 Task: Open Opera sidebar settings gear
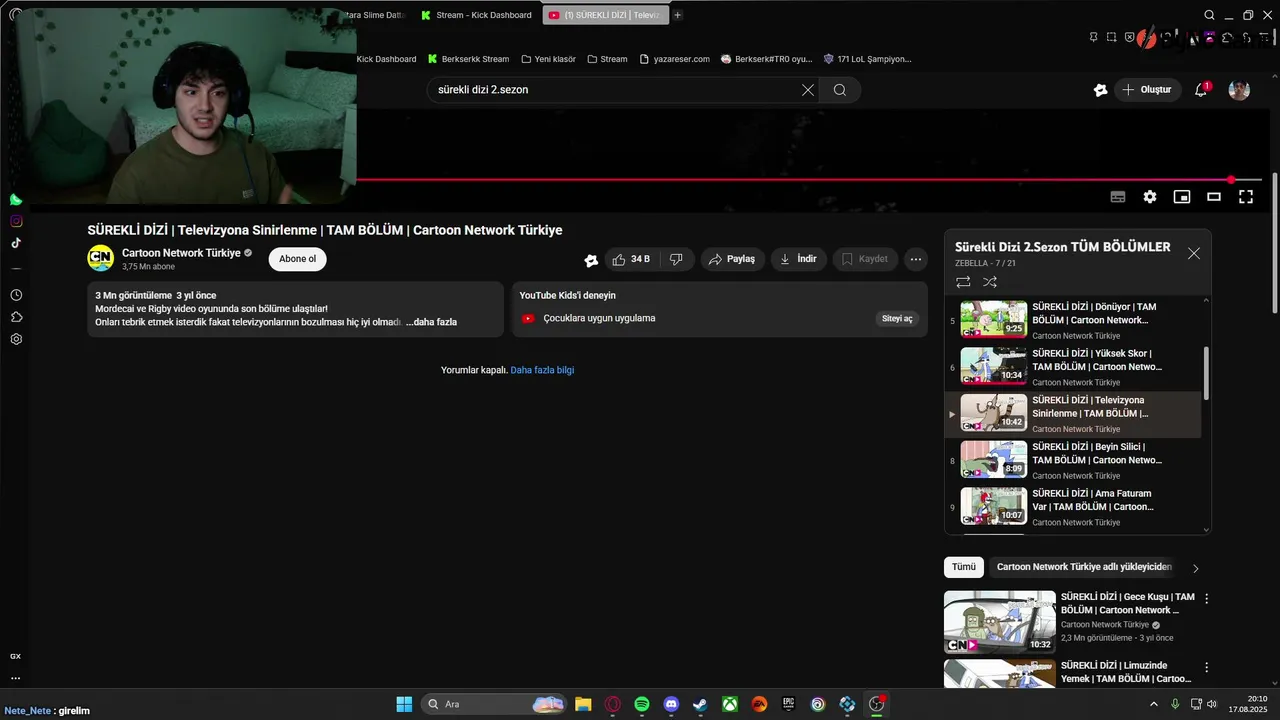(x=16, y=339)
